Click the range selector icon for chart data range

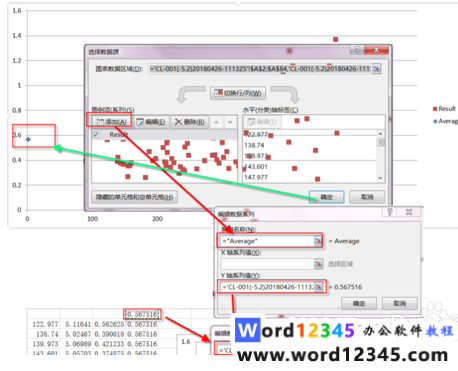(376, 69)
